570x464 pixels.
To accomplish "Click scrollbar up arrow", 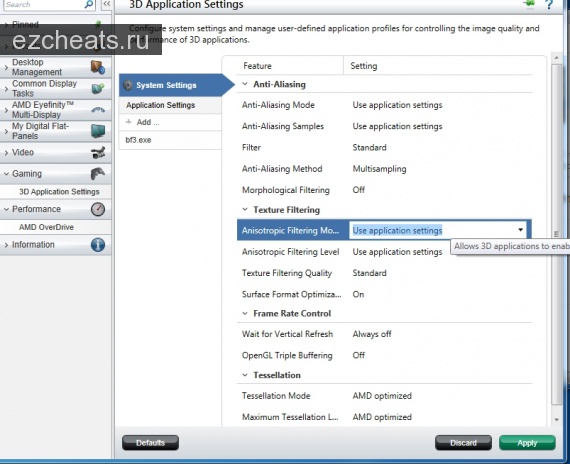I will click(x=556, y=58).
